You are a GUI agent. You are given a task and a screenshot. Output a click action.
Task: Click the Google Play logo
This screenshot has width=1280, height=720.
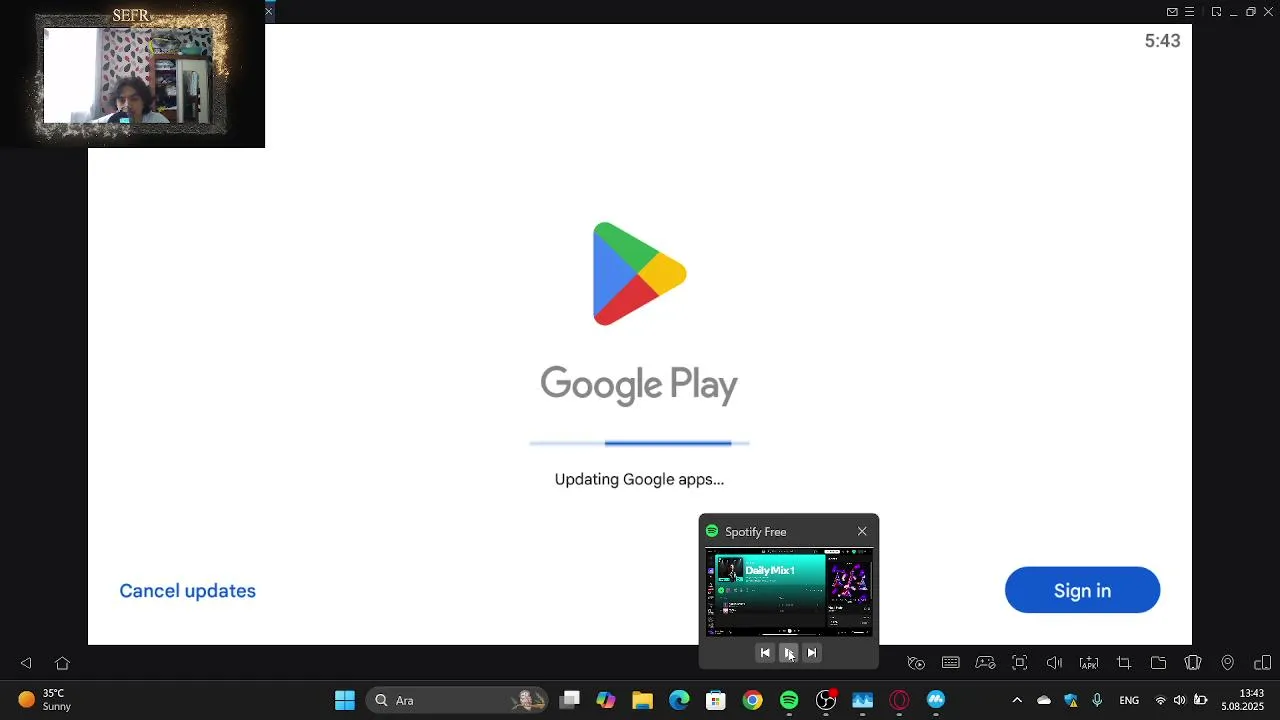639,274
